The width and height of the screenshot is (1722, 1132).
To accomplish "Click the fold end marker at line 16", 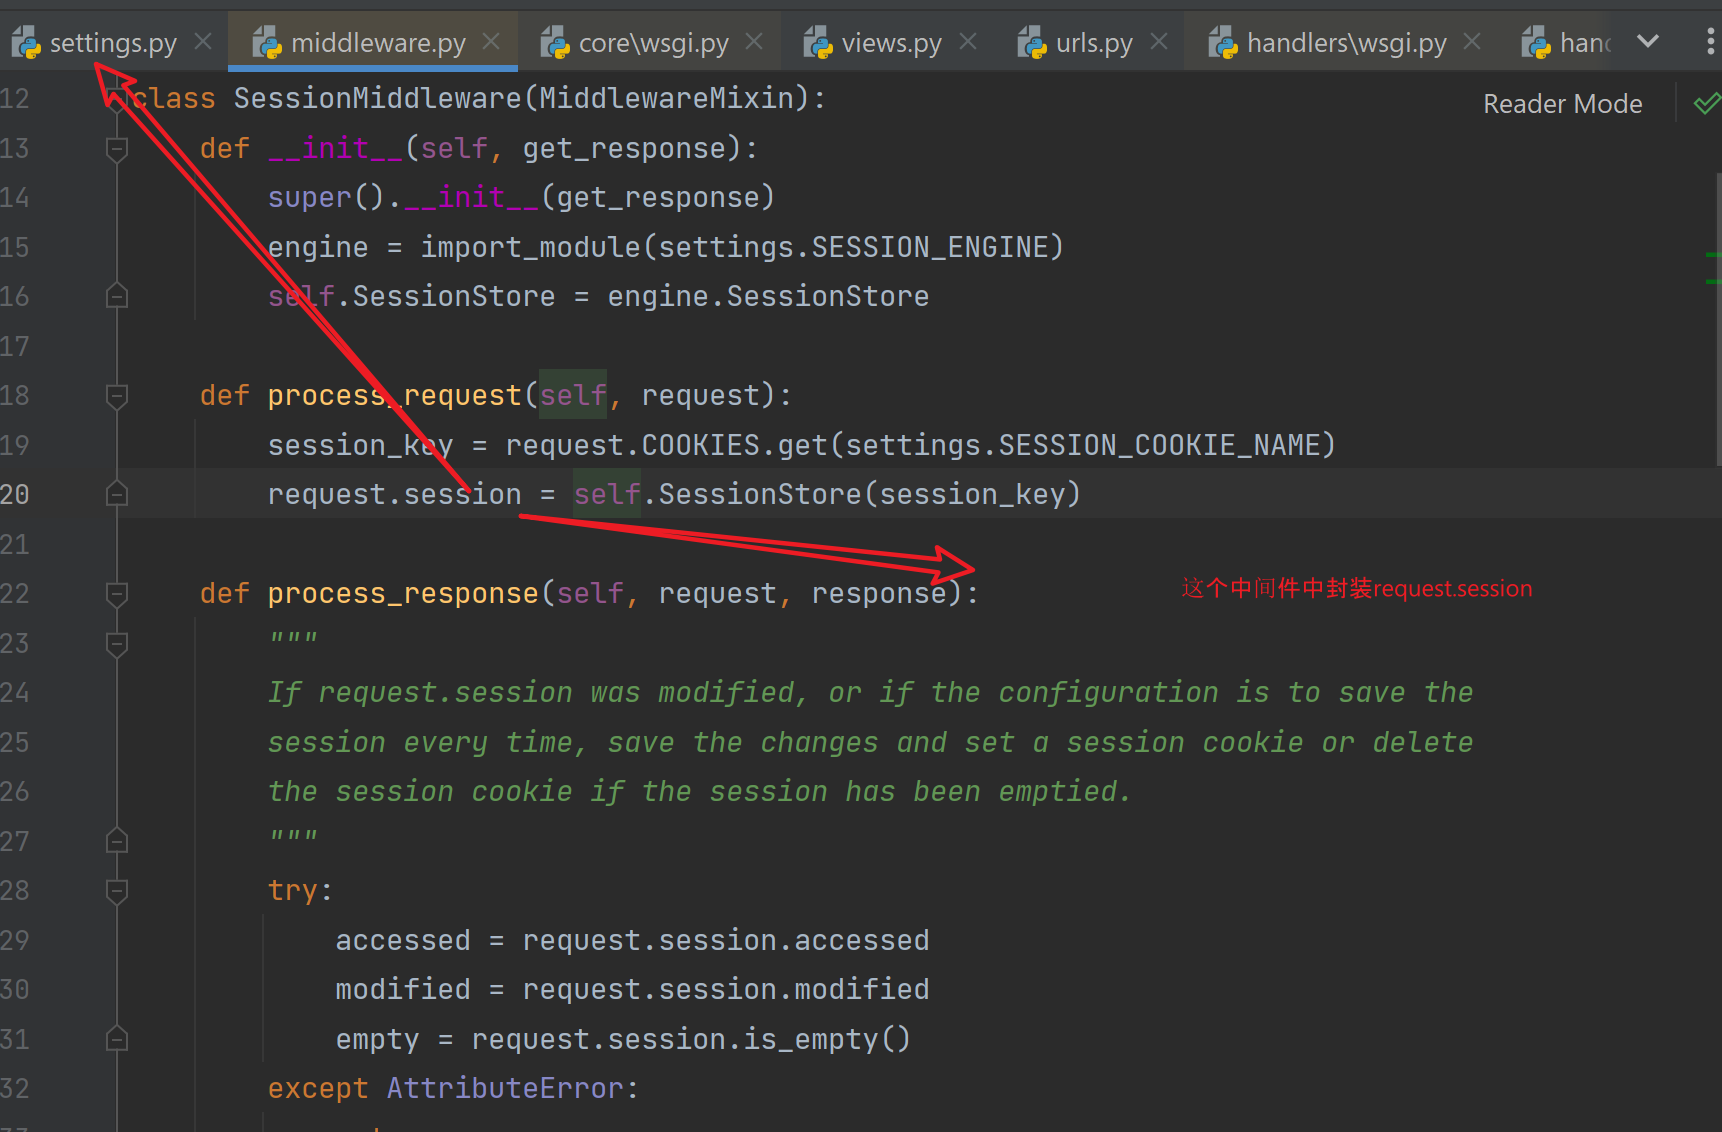I will click(x=117, y=296).
